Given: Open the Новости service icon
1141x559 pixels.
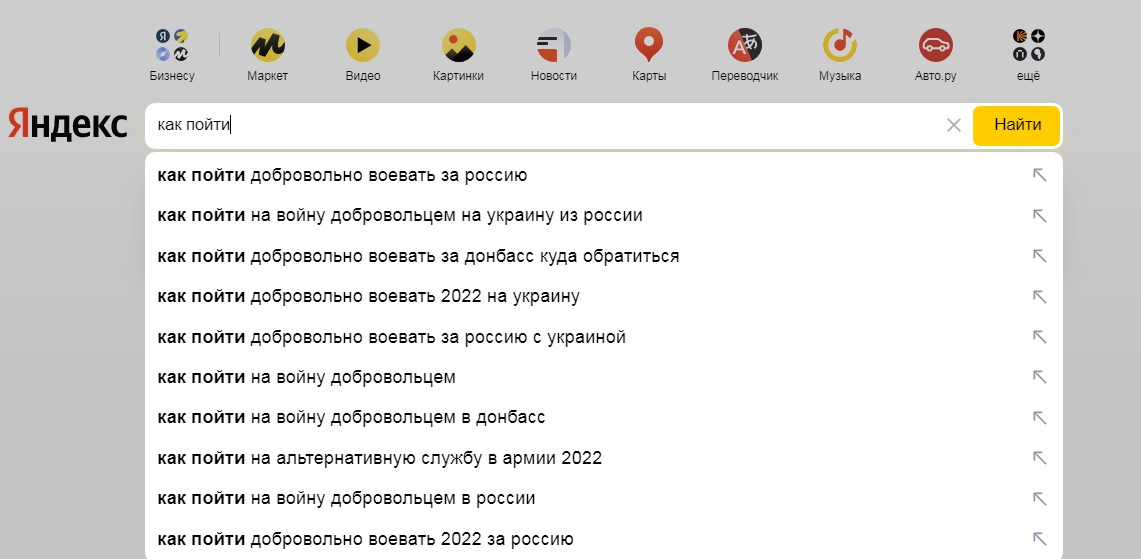Looking at the screenshot, I should 554,45.
